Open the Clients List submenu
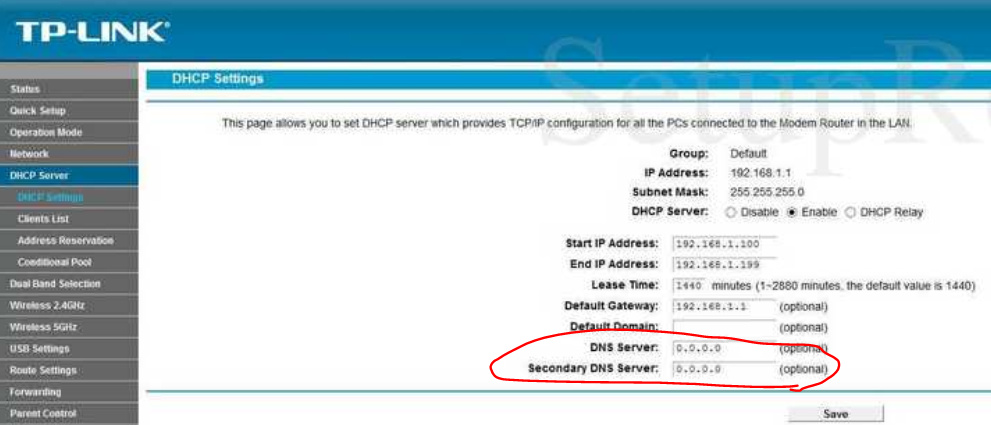991x425 pixels. [x=43, y=219]
